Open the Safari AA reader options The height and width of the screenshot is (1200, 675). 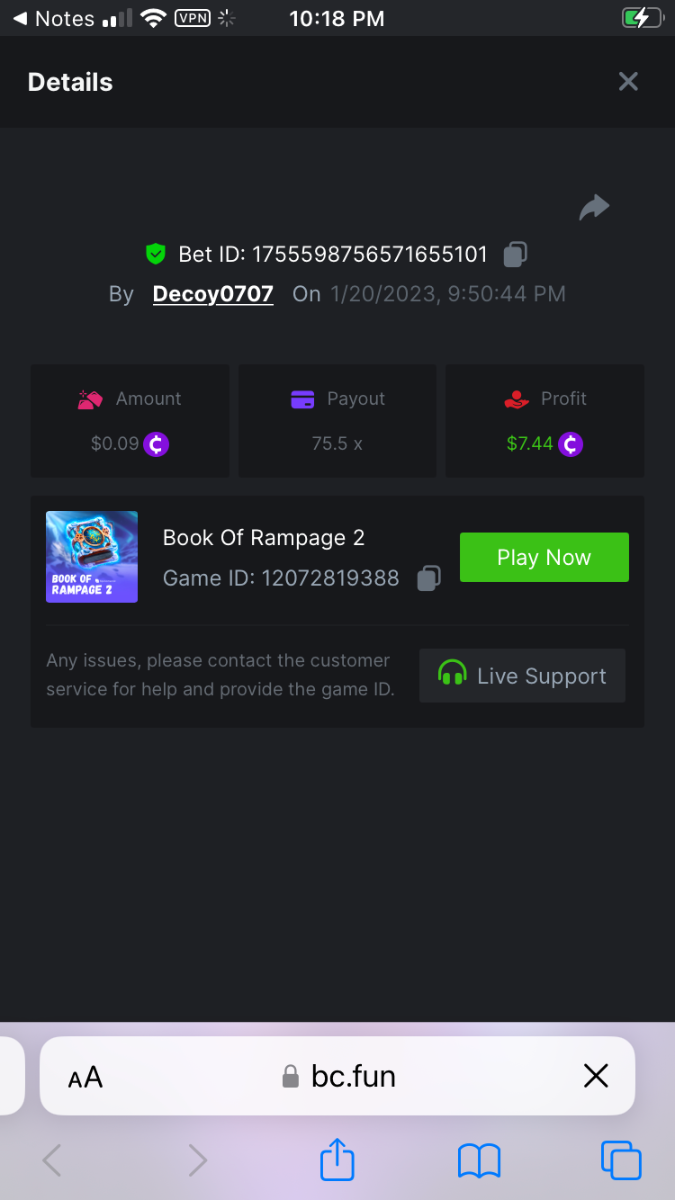[x=86, y=1076]
